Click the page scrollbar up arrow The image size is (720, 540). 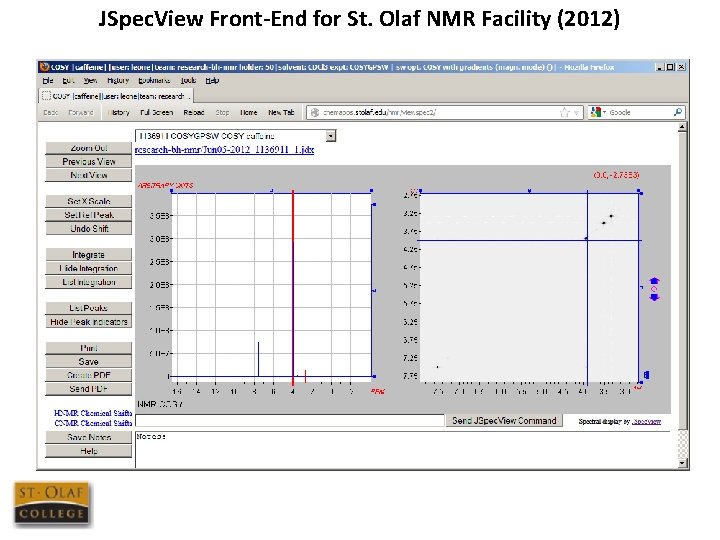click(682, 127)
